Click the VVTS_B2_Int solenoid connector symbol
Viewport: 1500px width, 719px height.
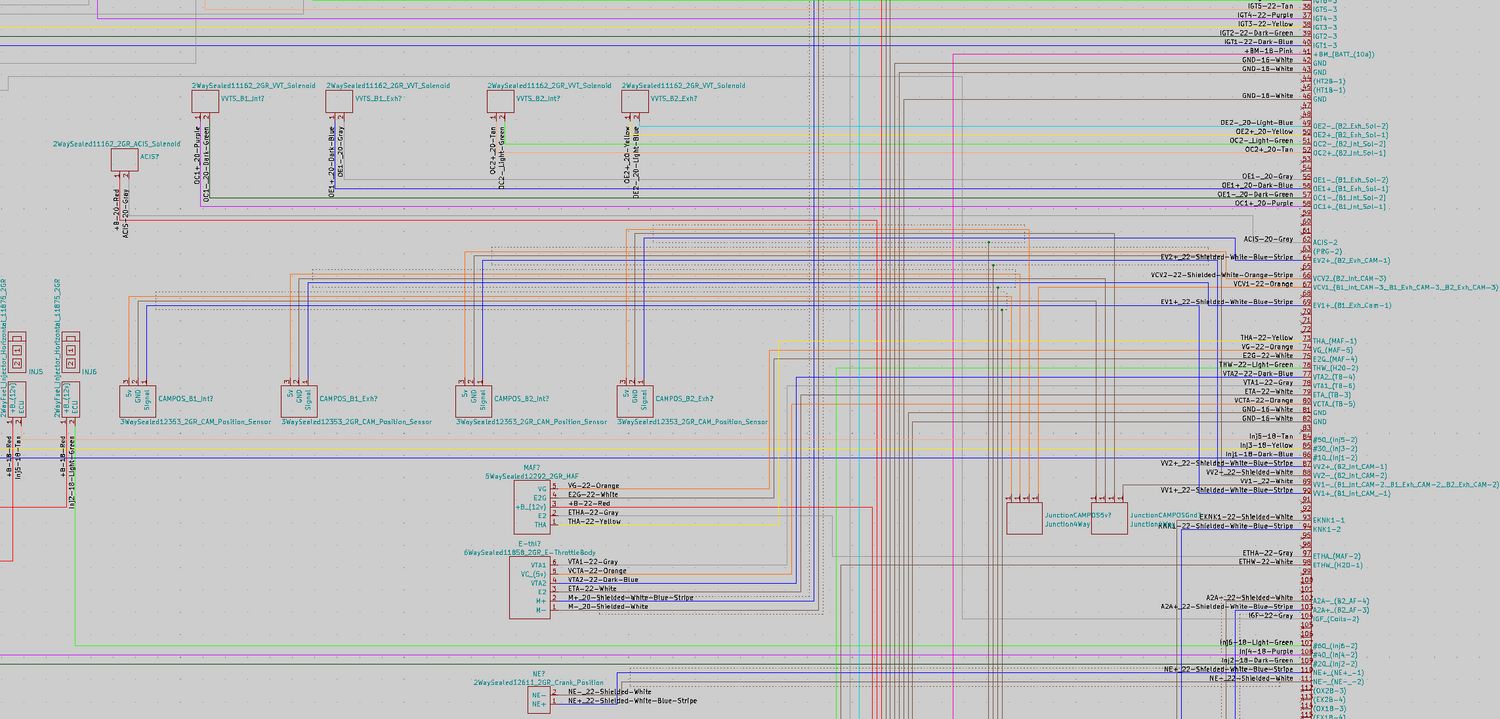[500, 102]
